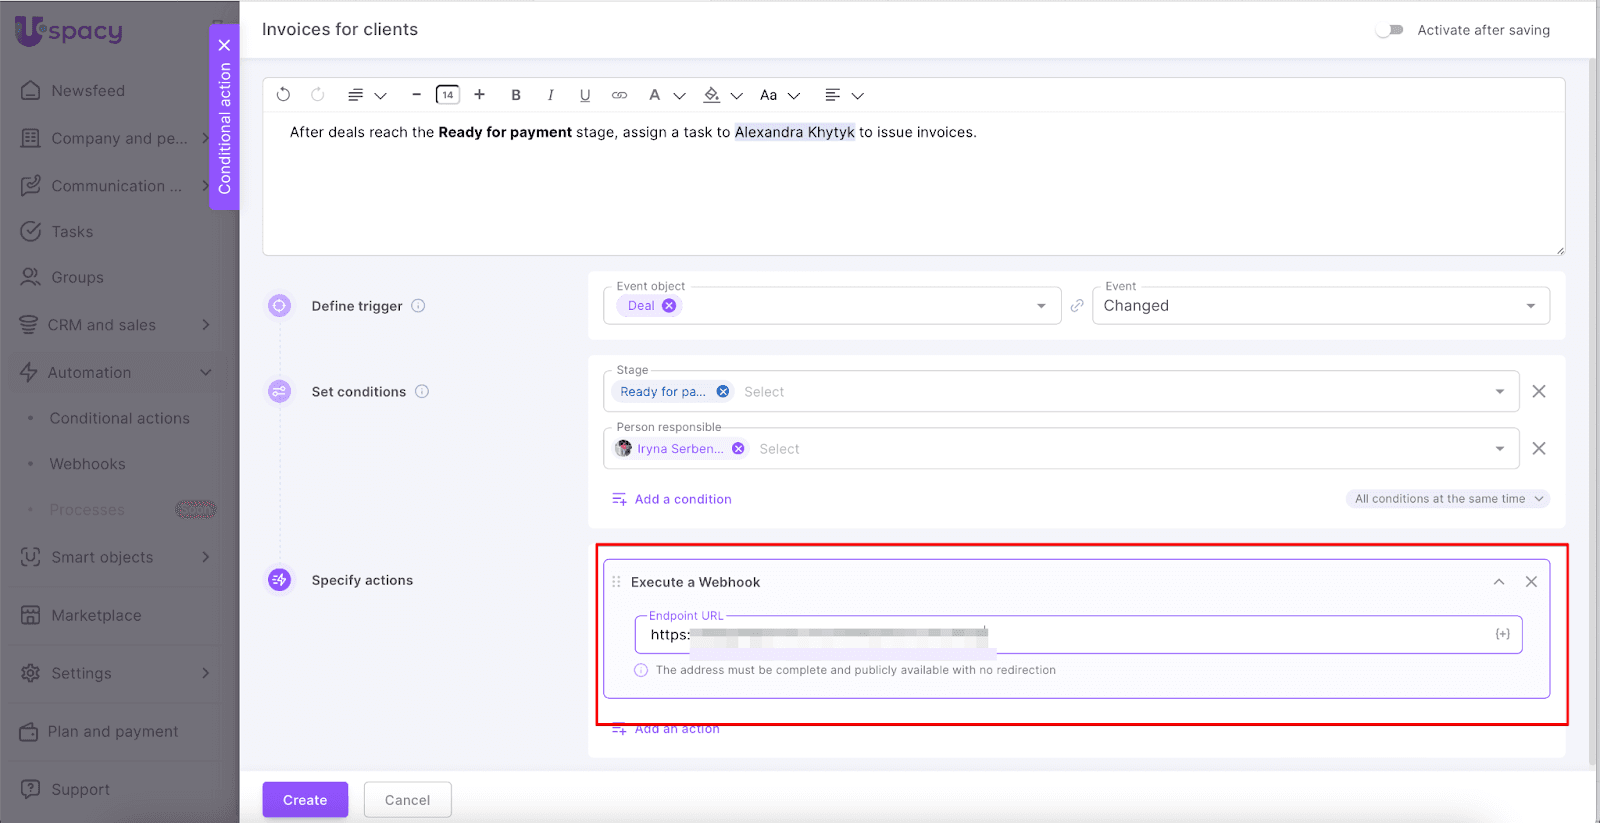Click the Add a condition link
This screenshot has height=823, width=1600.
tap(682, 499)
